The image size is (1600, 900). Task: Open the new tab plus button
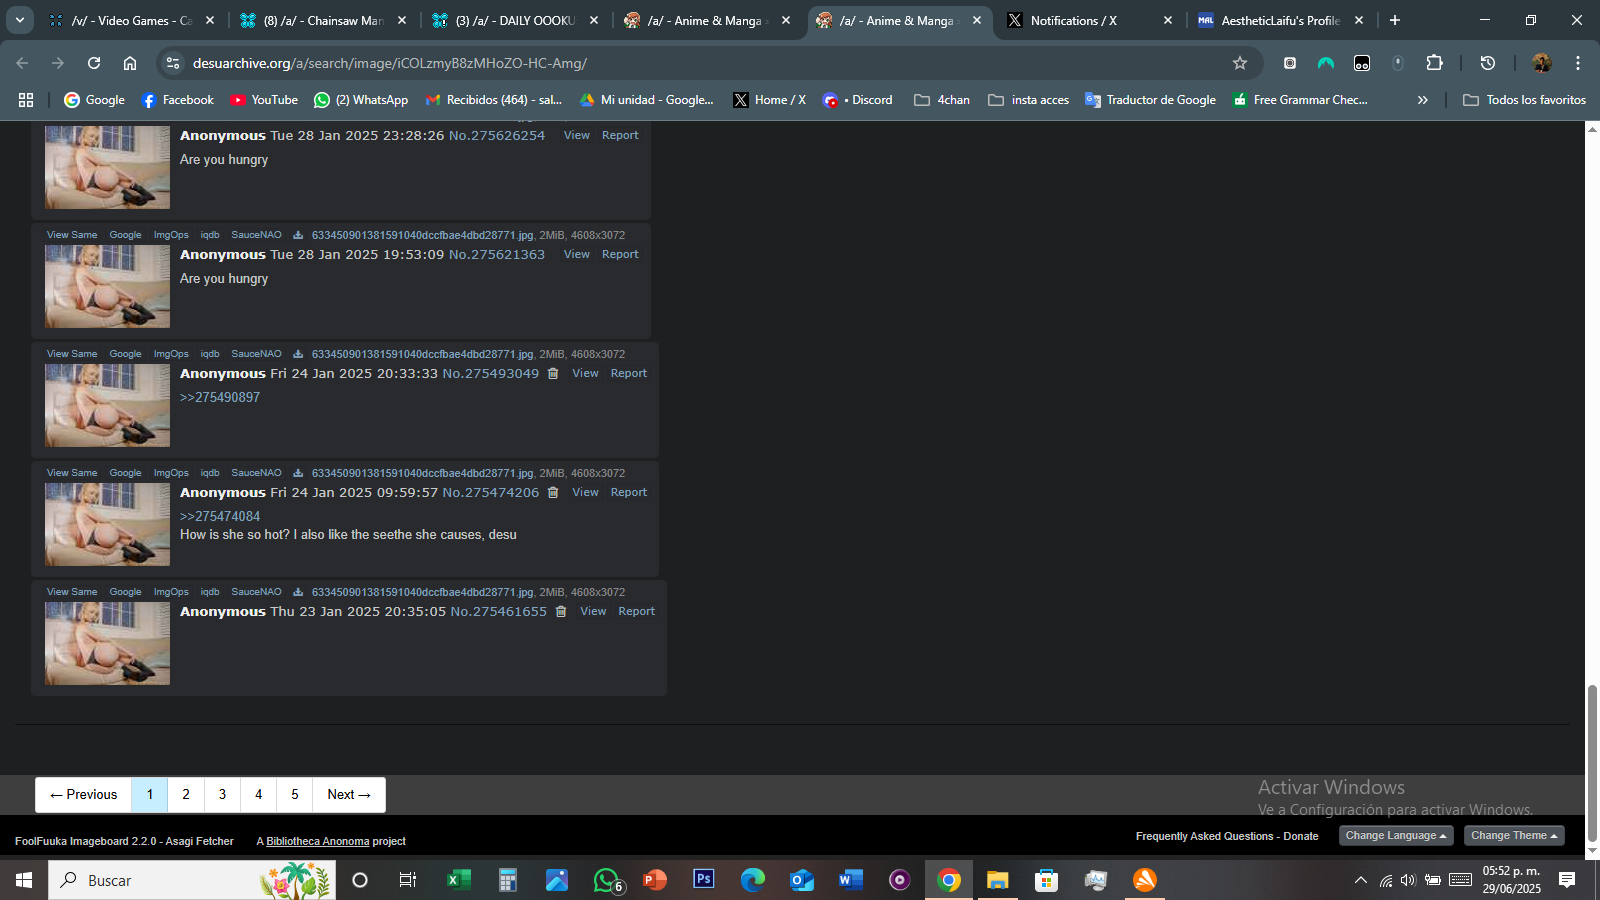tap(1395, 20)
